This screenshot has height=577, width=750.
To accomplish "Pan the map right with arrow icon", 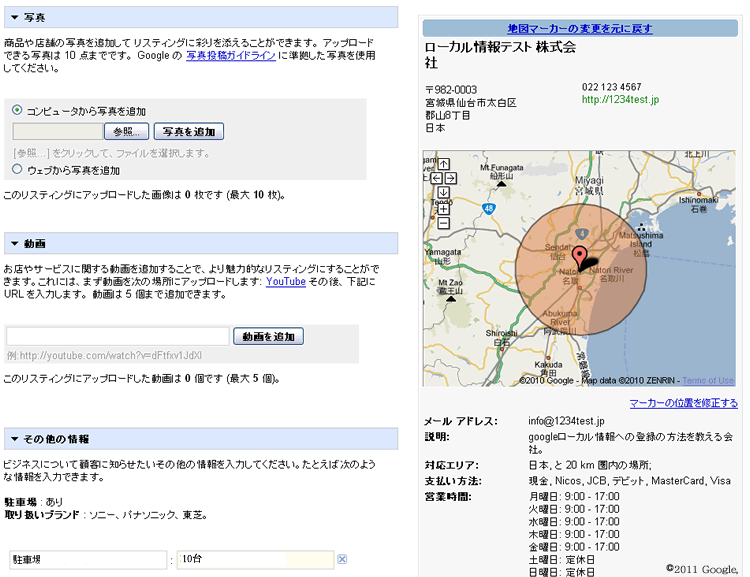I will tap(451, 178).
